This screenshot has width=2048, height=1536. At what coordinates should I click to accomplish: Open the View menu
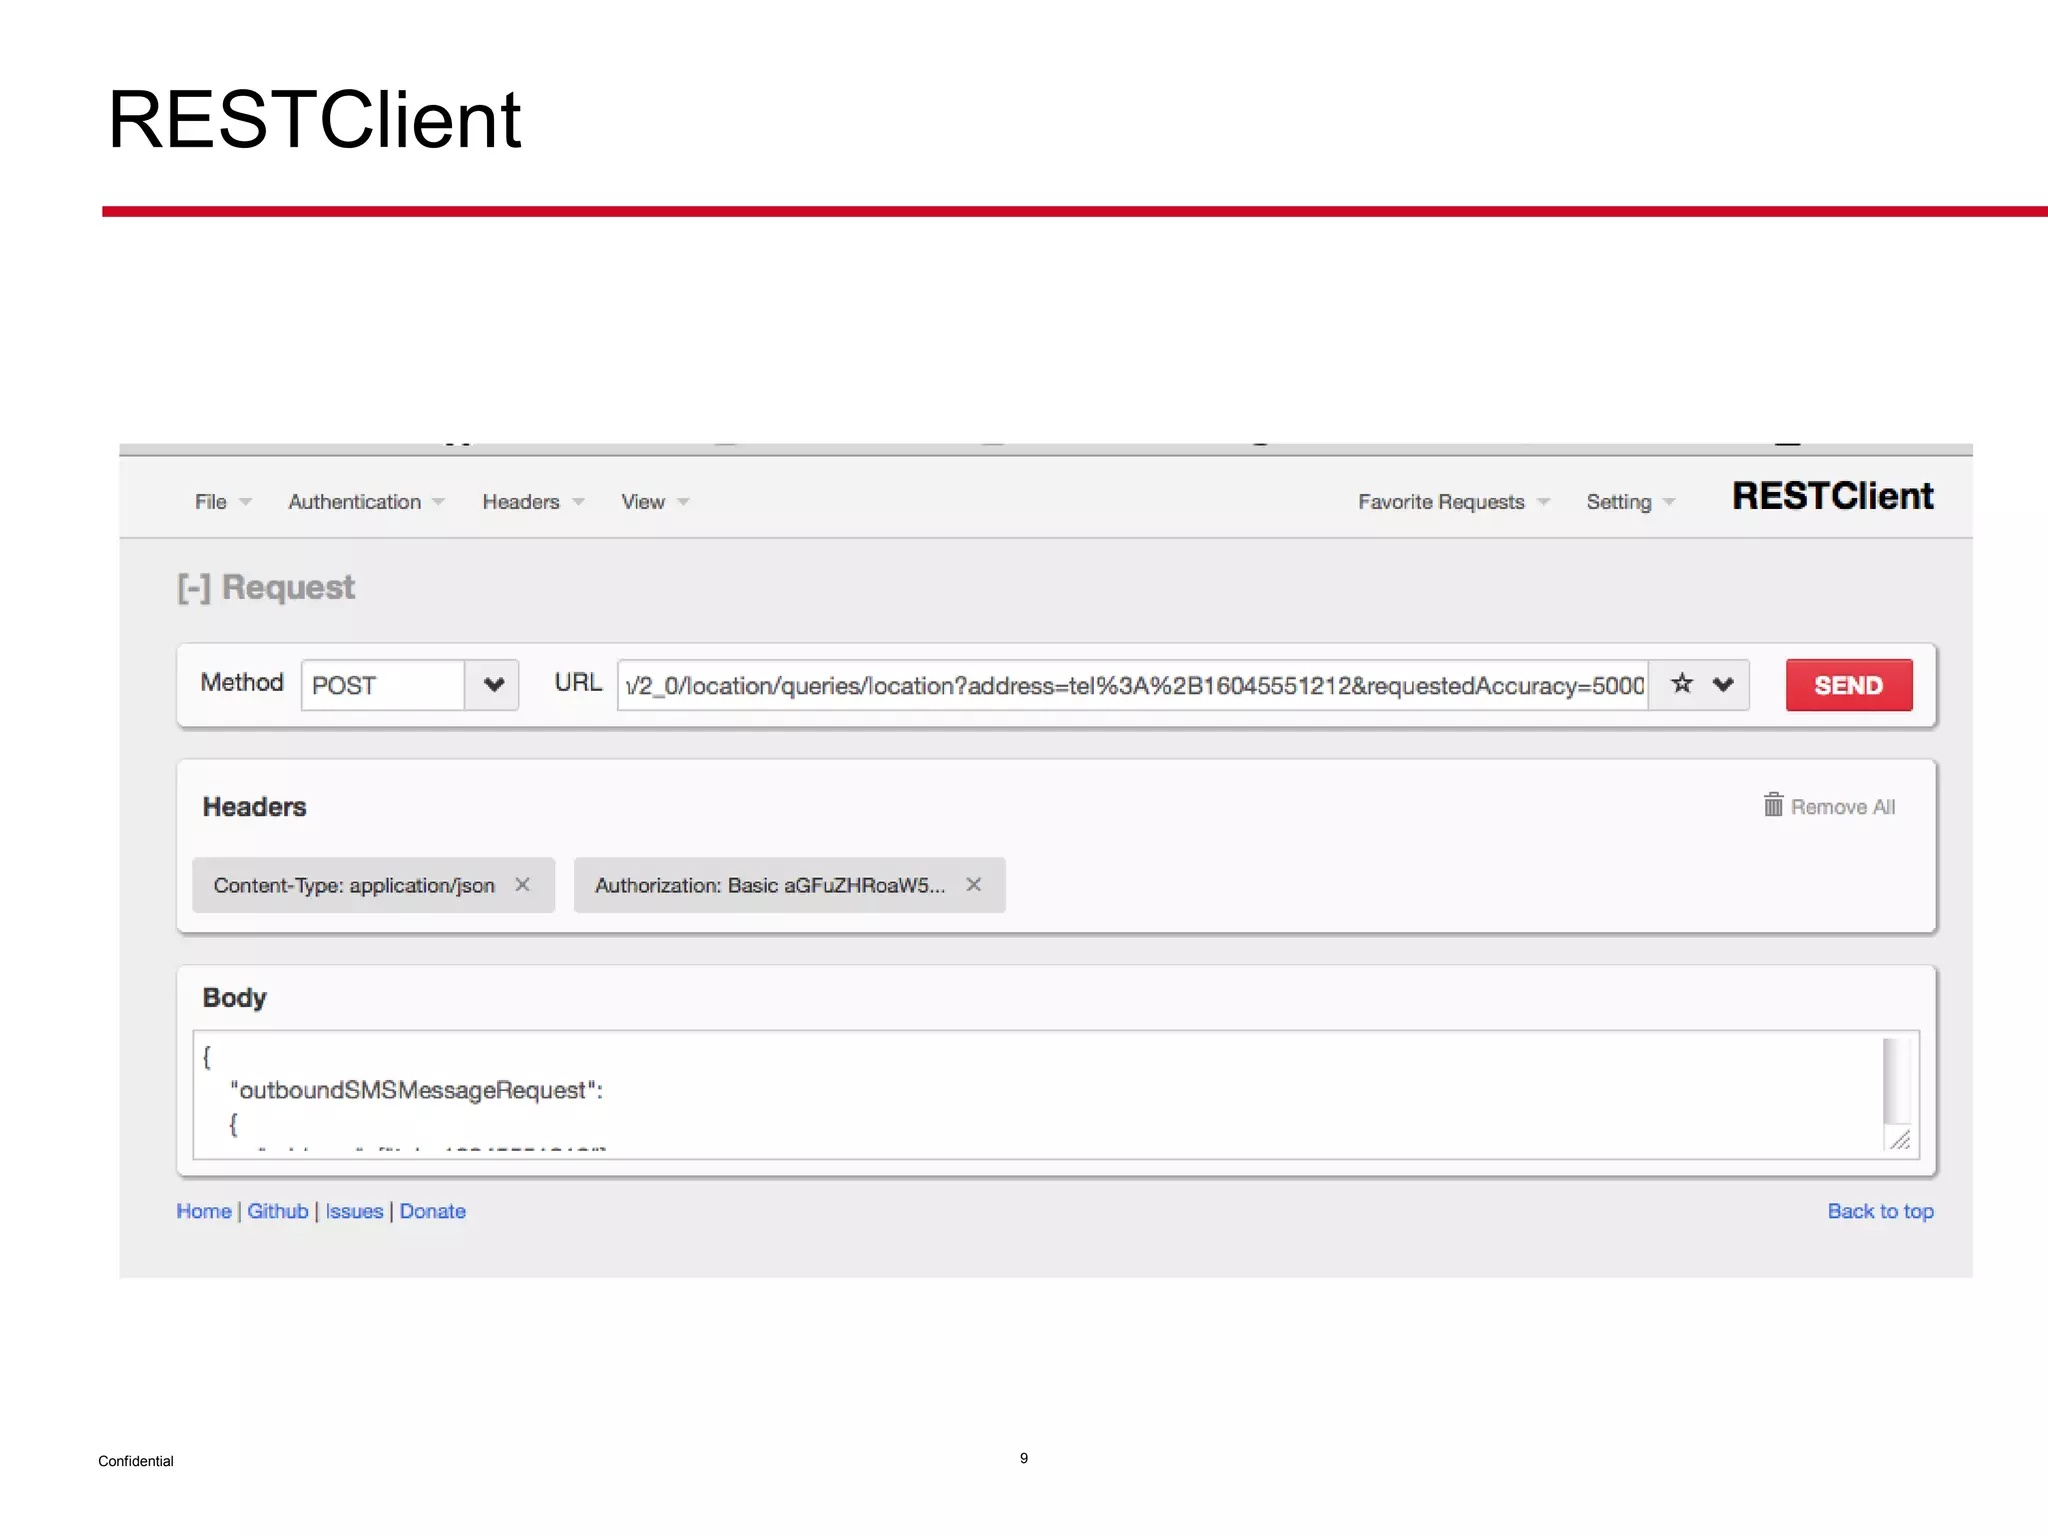click(x=655, y=502)
